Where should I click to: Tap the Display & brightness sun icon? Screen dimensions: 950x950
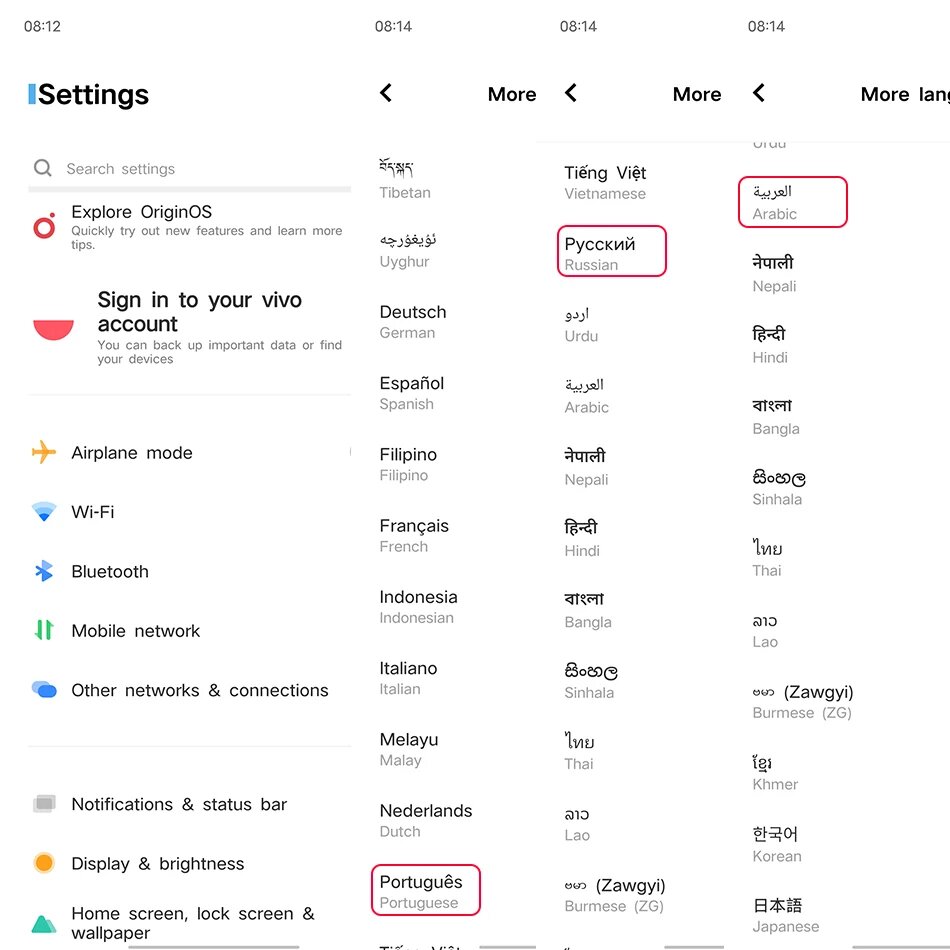[x=44, y=863]
